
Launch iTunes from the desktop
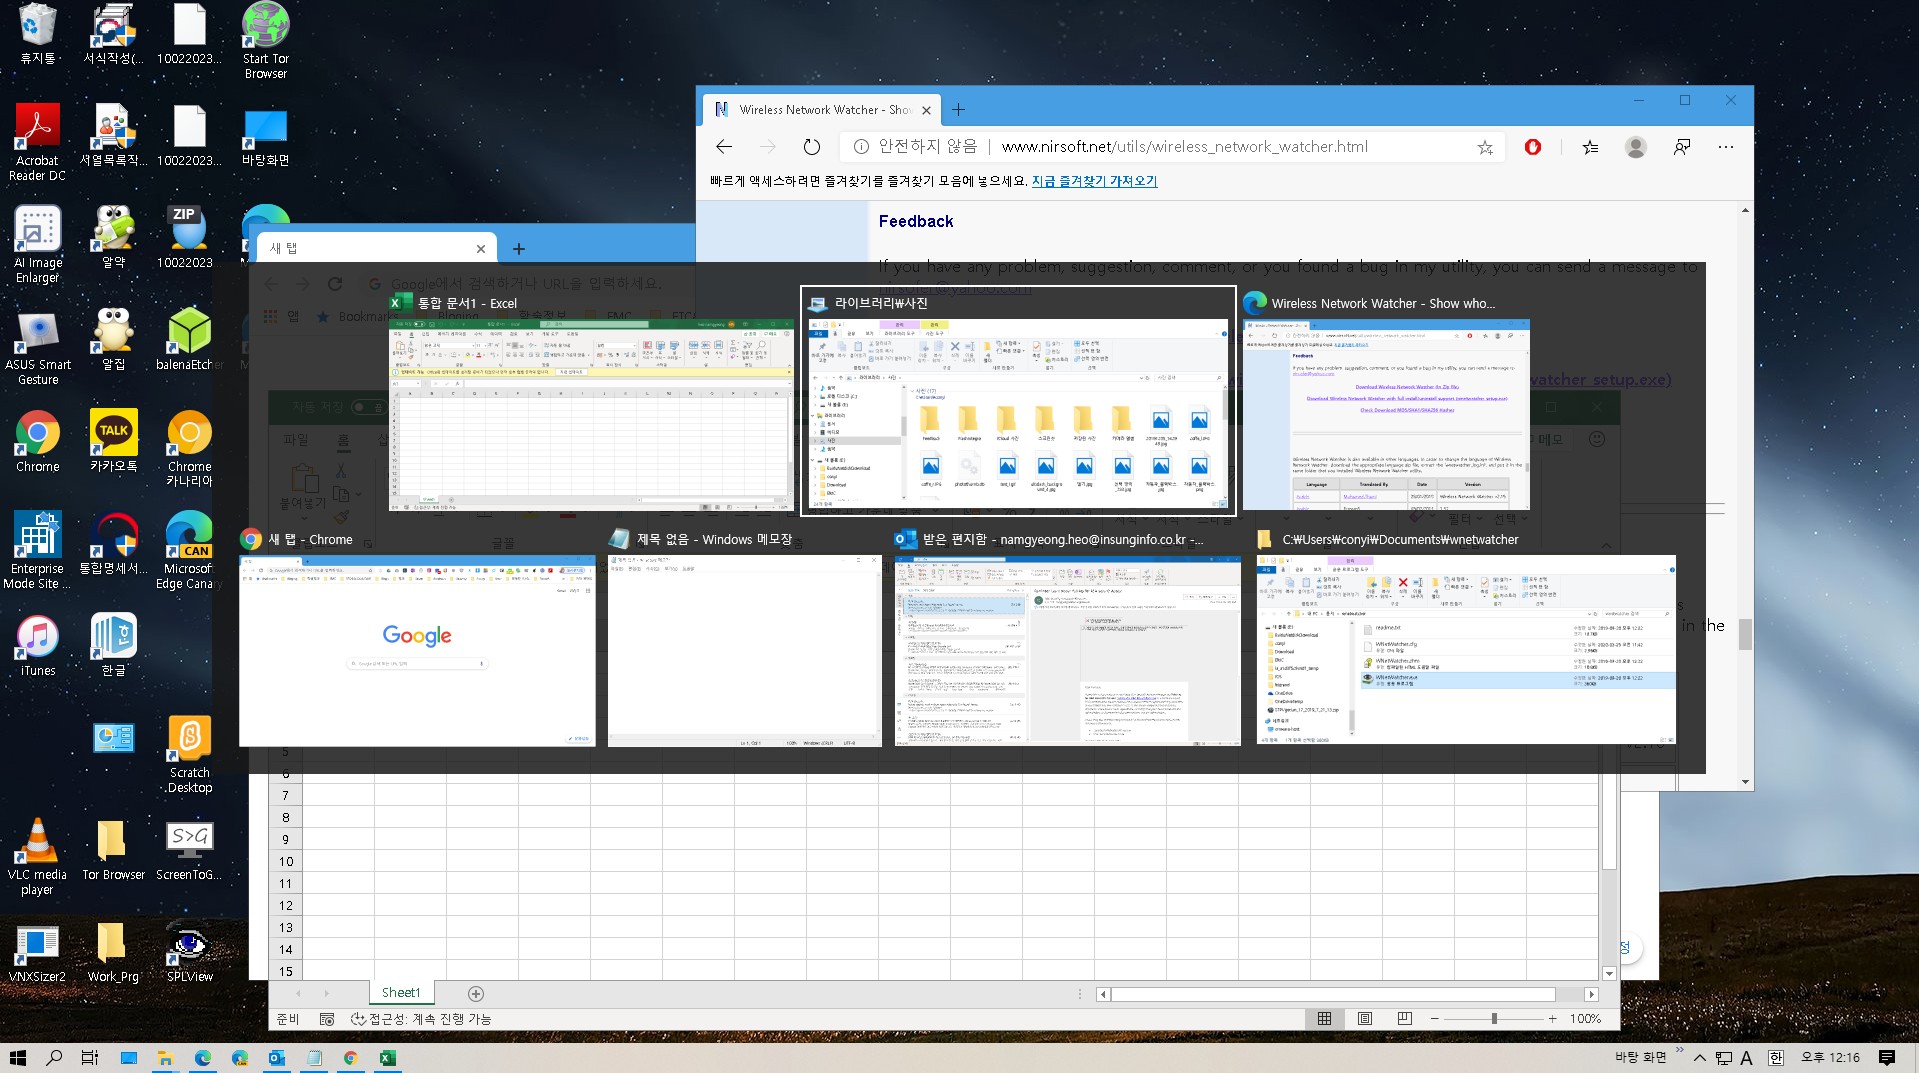coord(38,646)
